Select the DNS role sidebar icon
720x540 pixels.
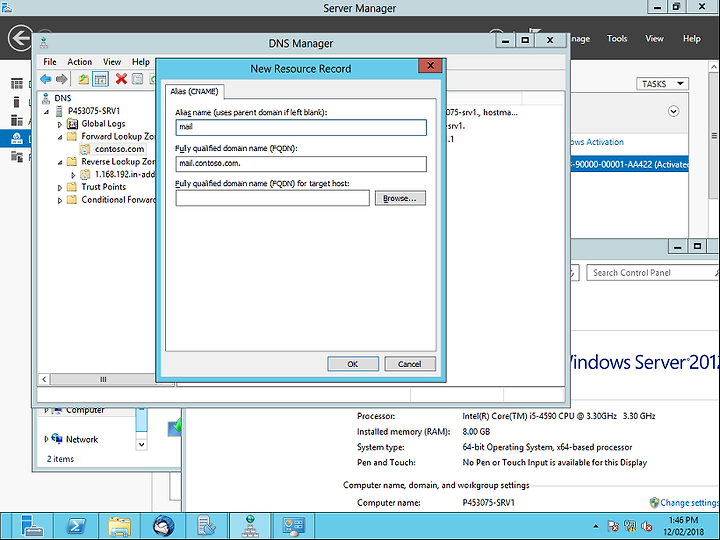click(17, 138)
